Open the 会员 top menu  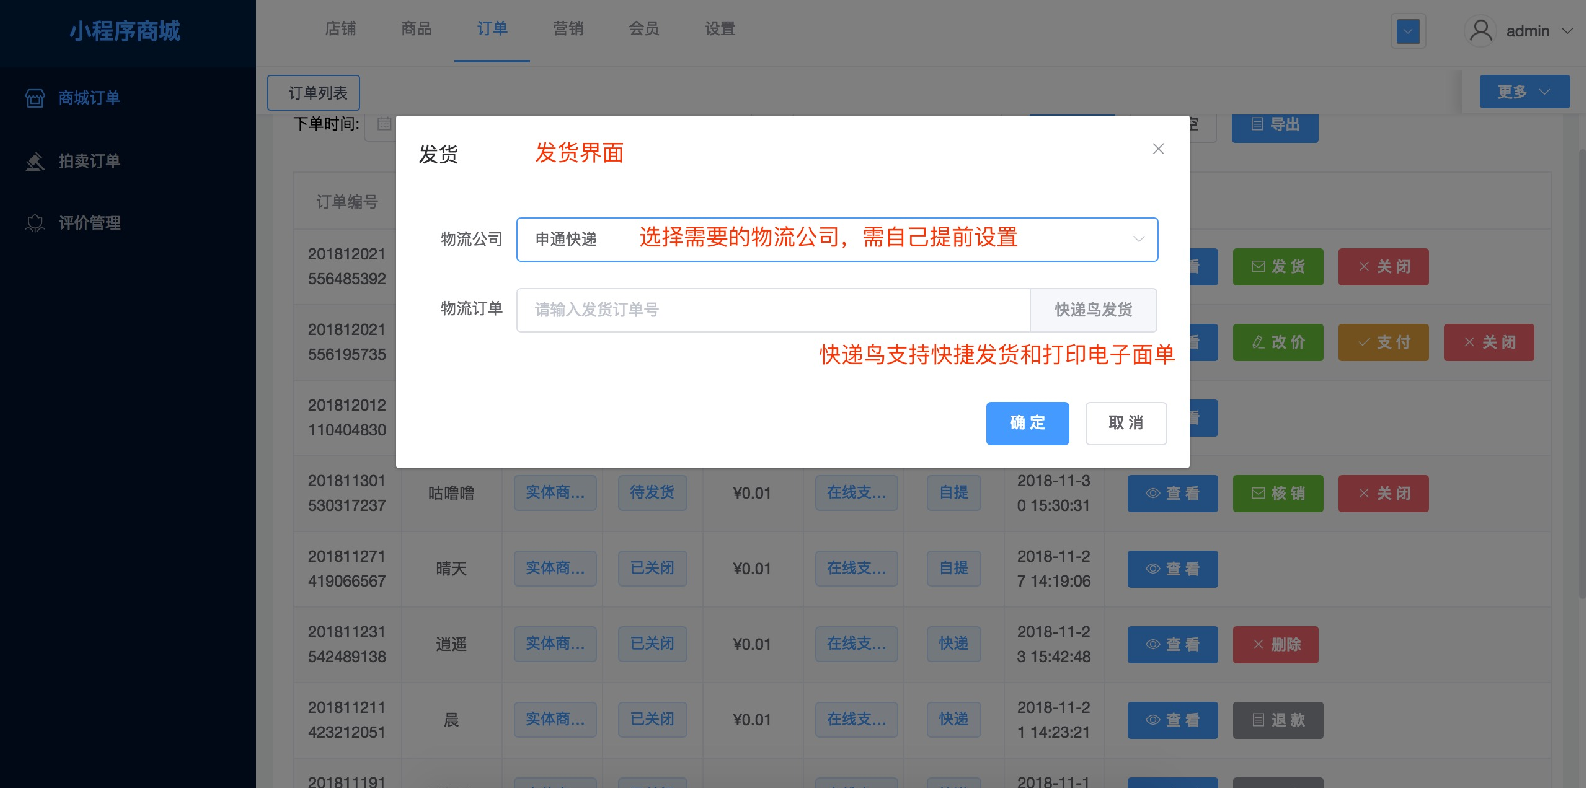644,29
